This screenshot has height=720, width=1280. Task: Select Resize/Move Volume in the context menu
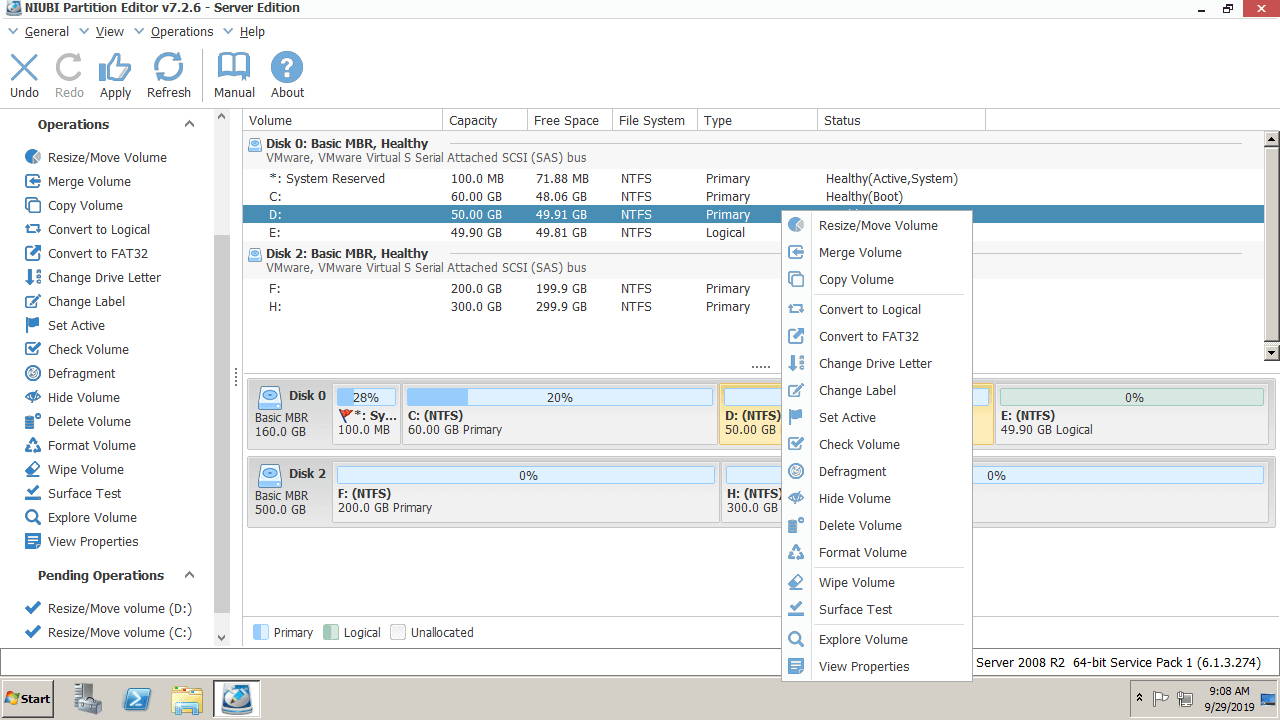pyautogui.click(x=877, y=225)
